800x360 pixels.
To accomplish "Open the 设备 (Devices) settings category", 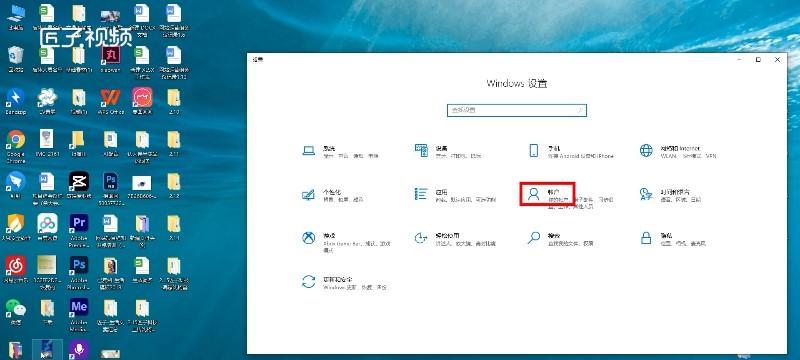I will 448,151.
